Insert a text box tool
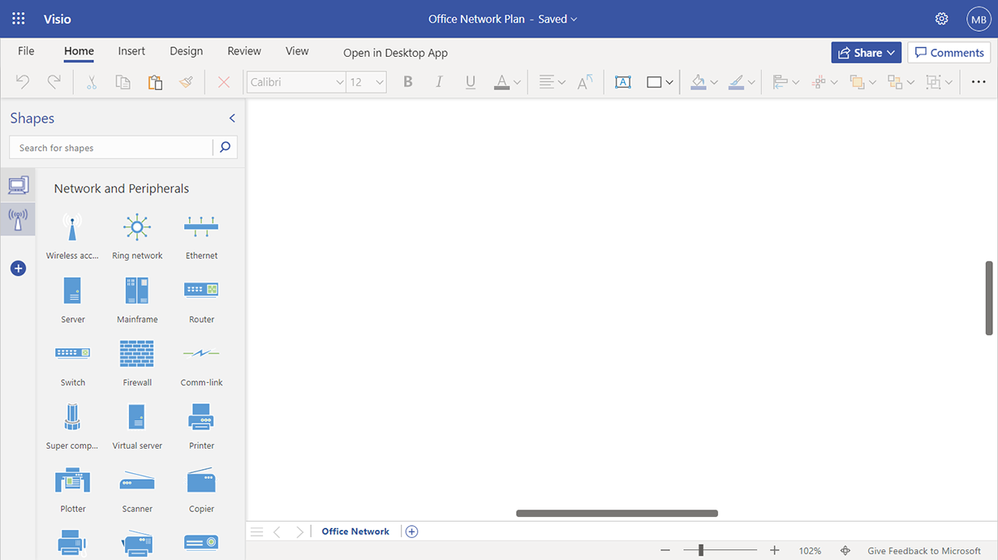The image size is (998, 560). pyautogui.click(x=622, y=82)
